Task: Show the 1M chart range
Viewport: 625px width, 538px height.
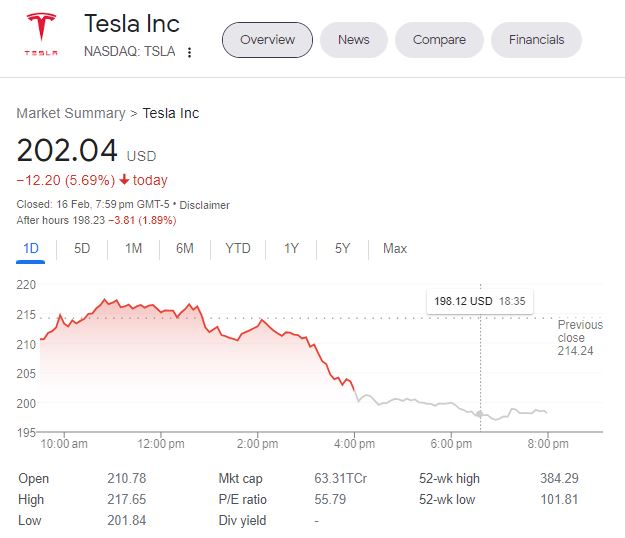Action: click(x=133, y=249)
